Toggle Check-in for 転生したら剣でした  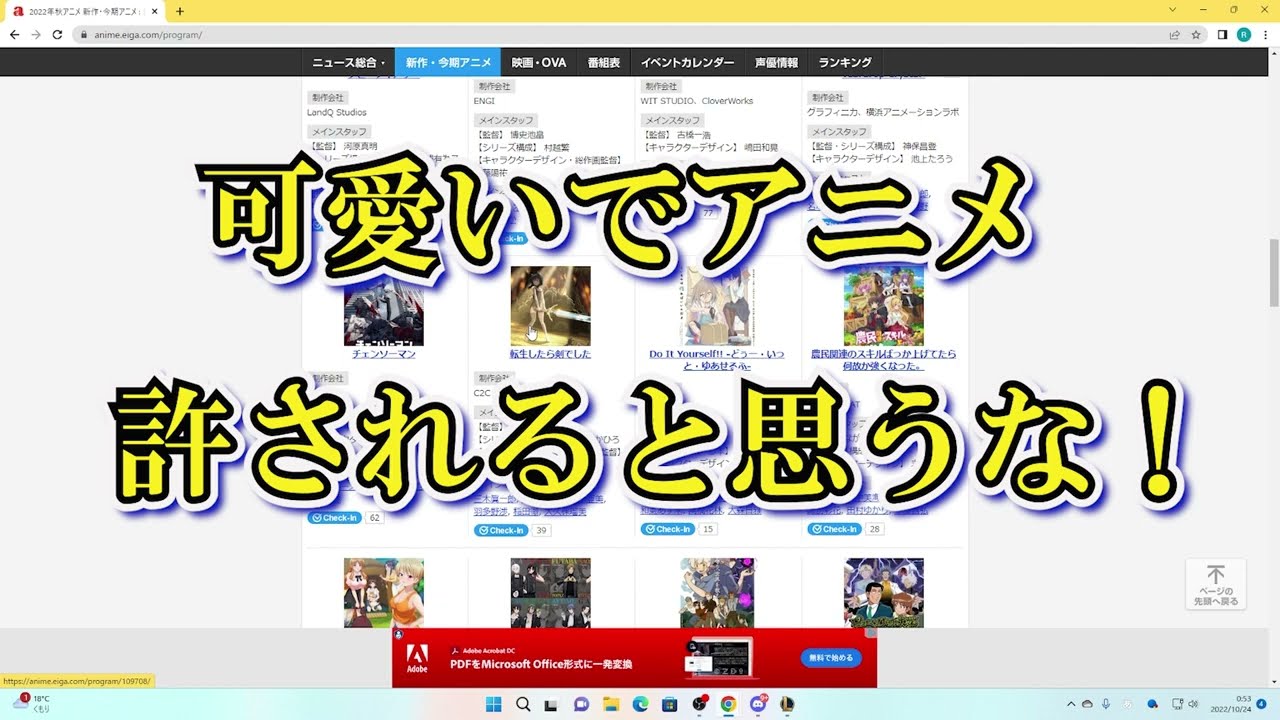click(x=501, y=530)
